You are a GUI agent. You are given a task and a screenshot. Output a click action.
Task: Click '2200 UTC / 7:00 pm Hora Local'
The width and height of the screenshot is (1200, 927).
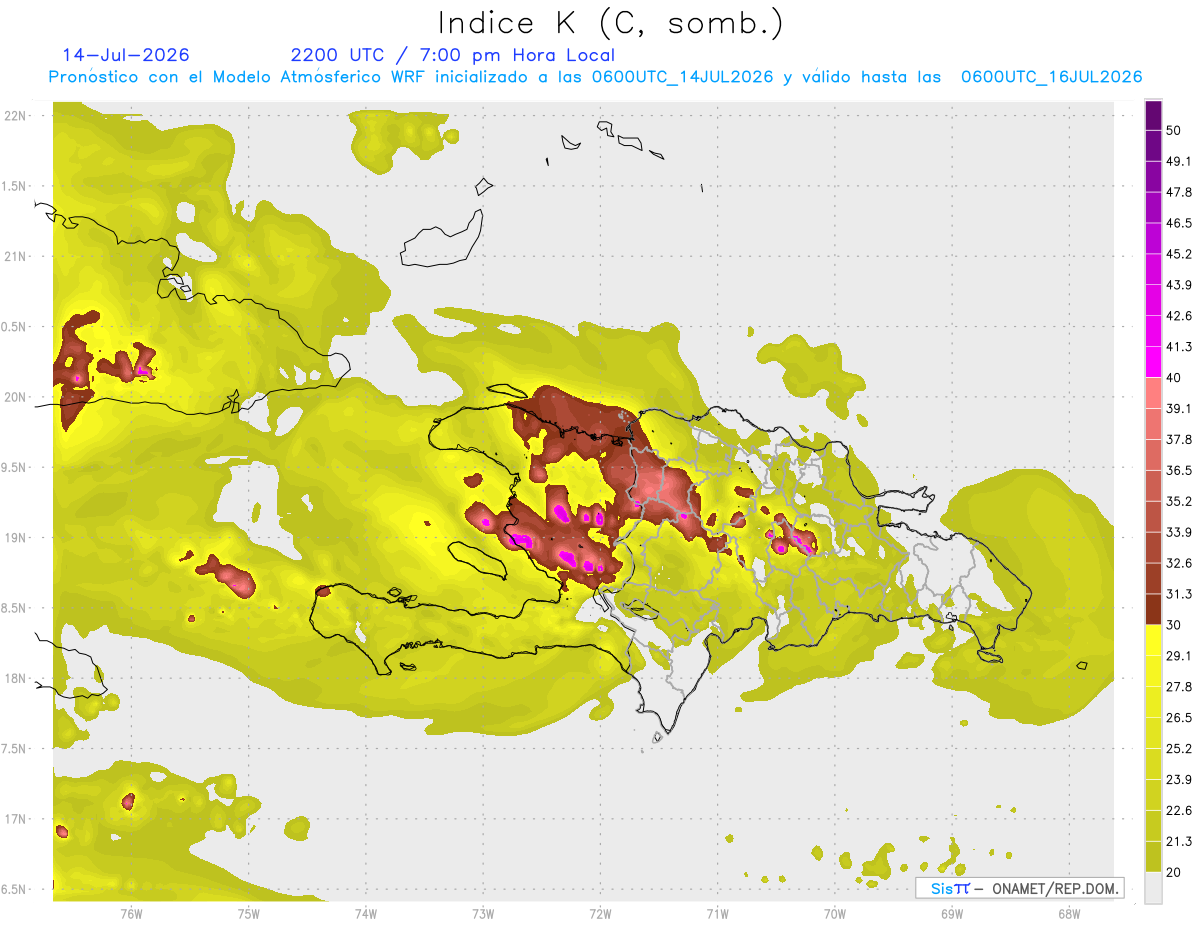click(x=452, y=55)
